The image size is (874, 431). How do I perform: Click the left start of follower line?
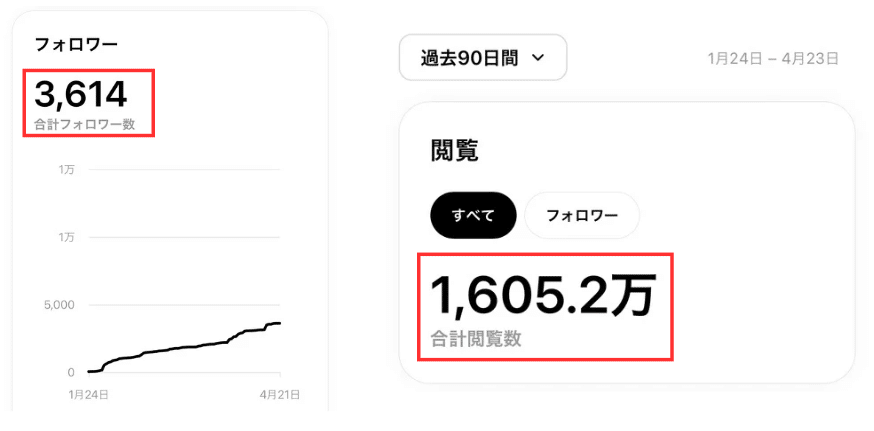coord(90,371)
